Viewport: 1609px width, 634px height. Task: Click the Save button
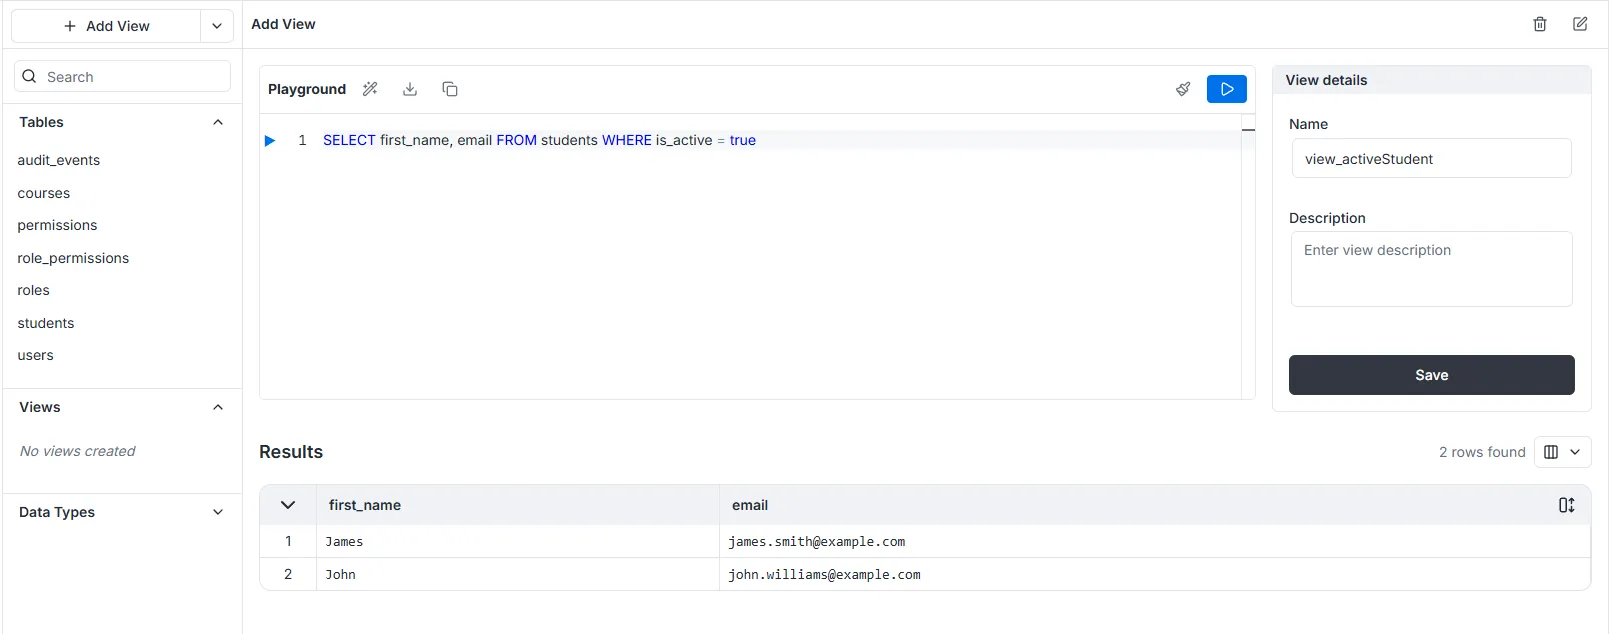1431,375
